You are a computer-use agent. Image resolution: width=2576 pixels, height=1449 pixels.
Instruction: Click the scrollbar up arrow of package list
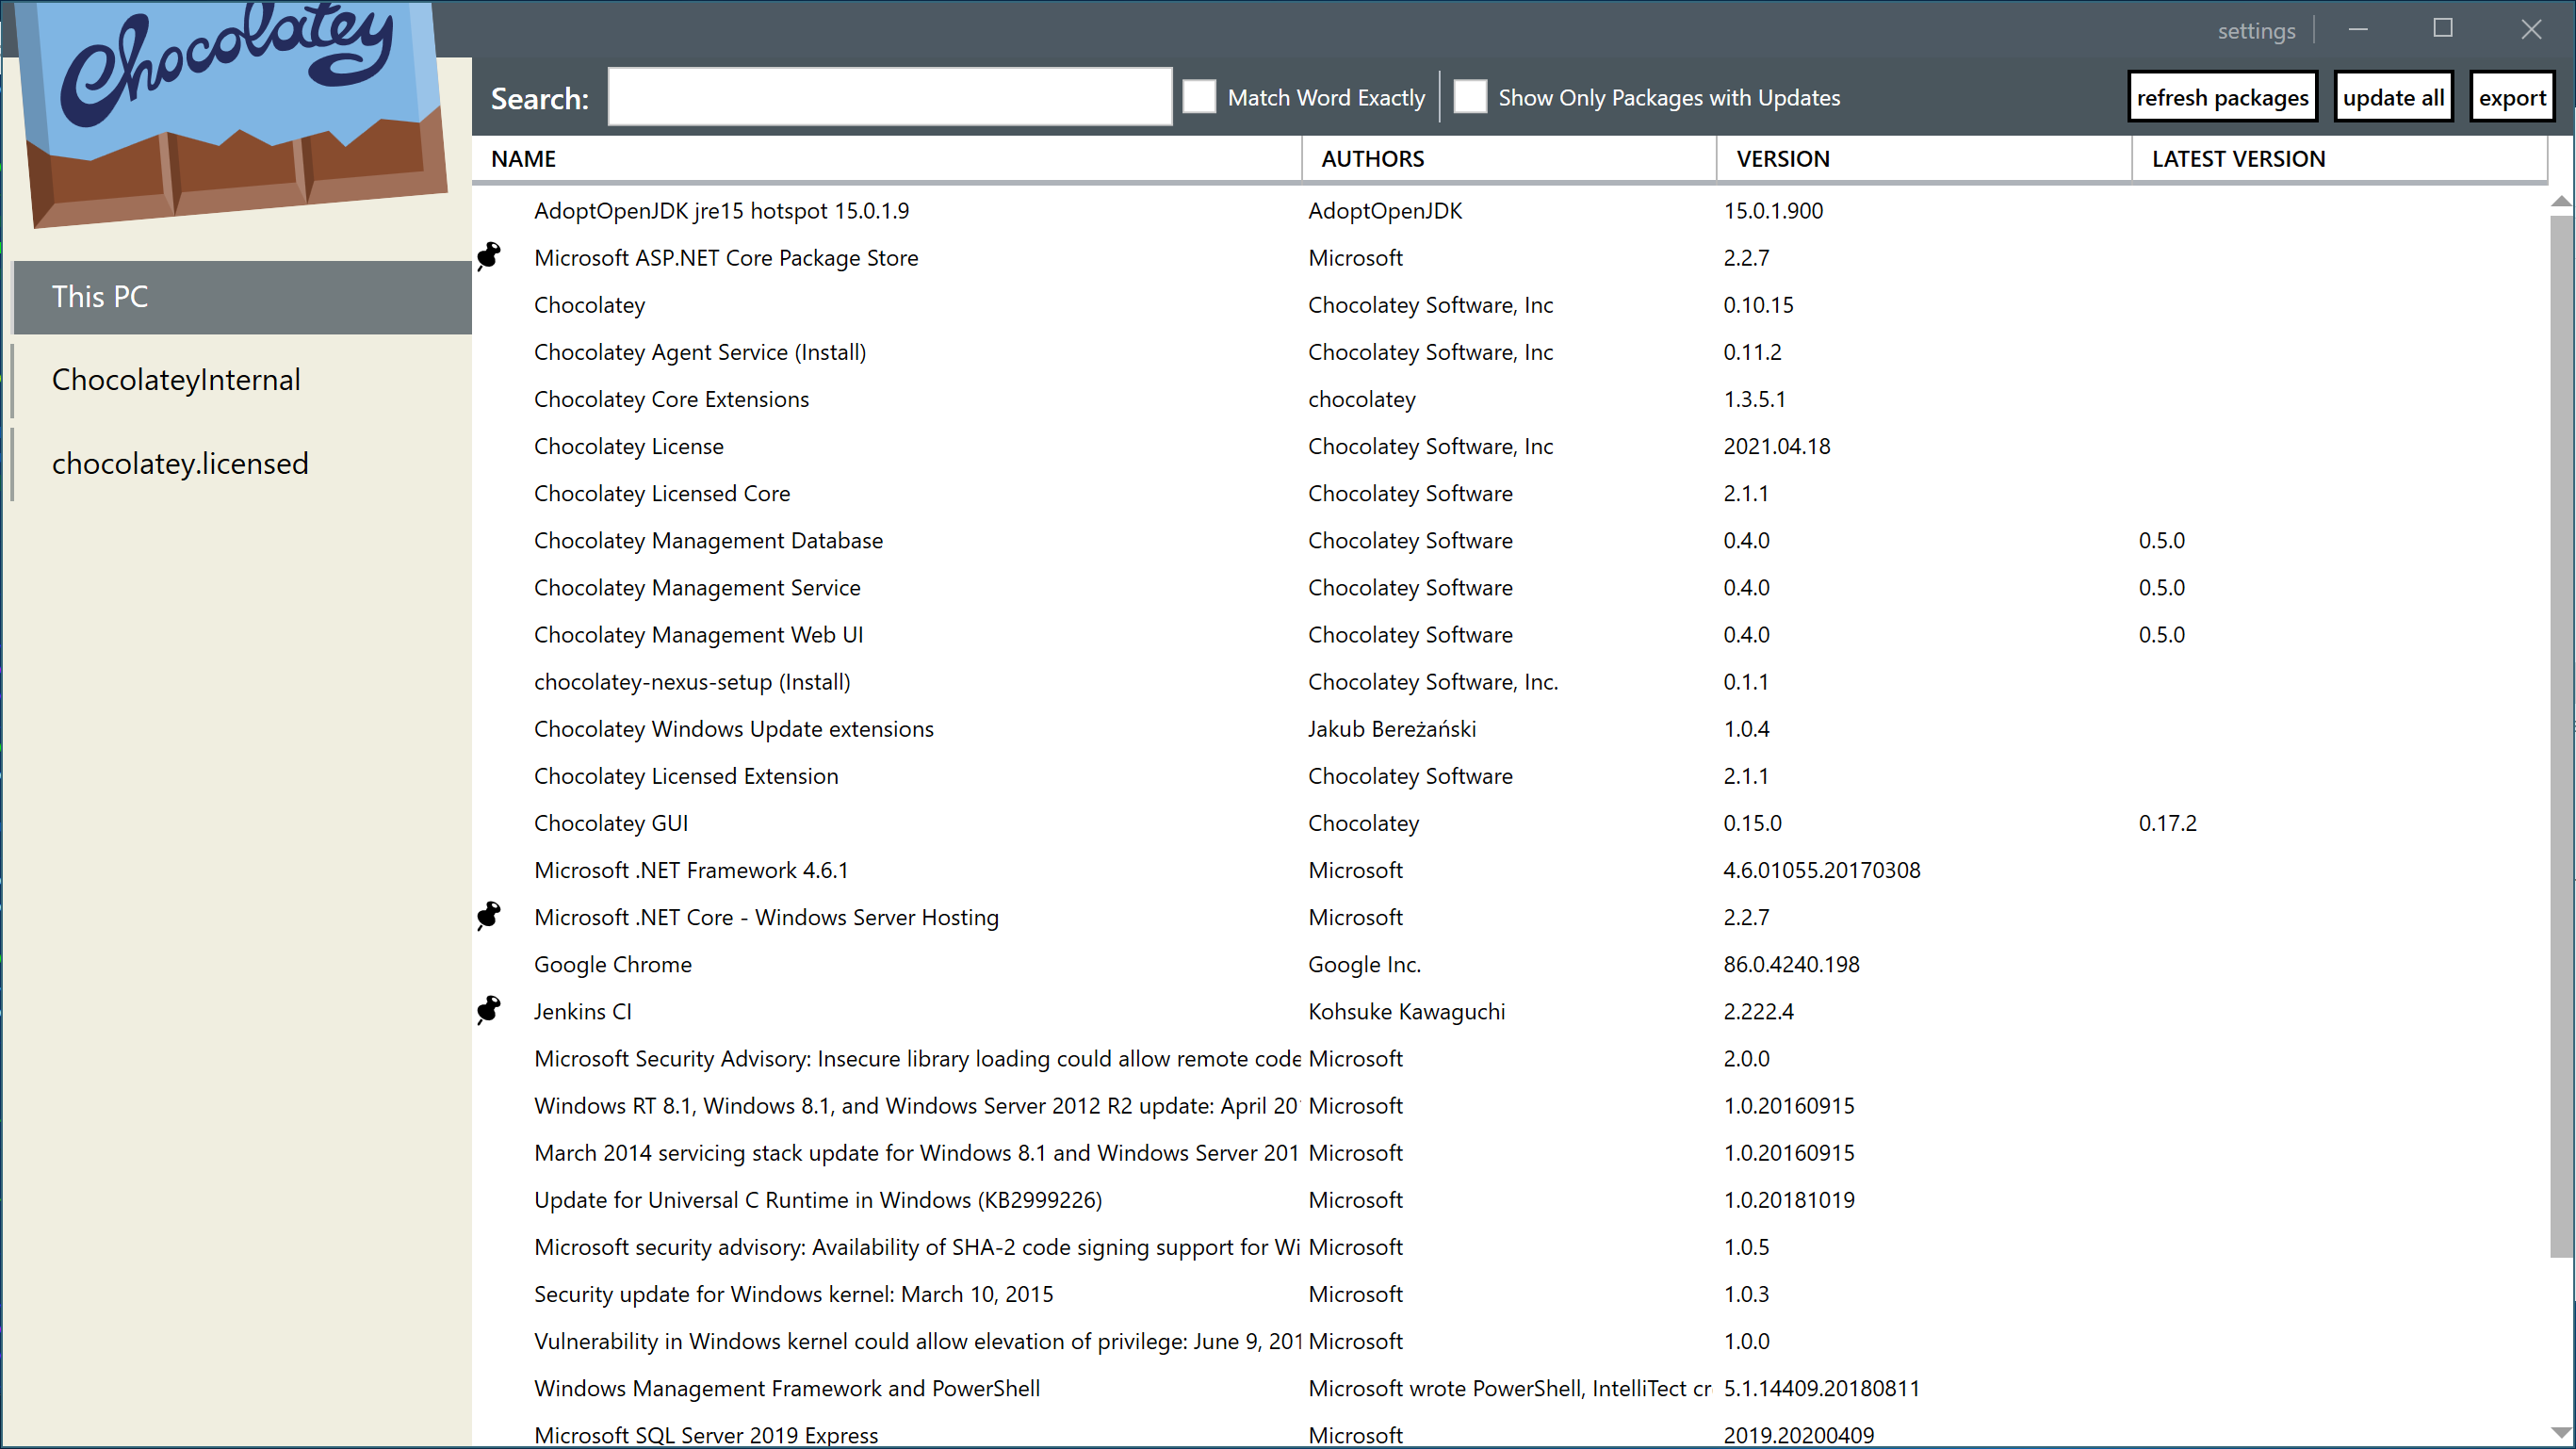[x=2561, y=201]
